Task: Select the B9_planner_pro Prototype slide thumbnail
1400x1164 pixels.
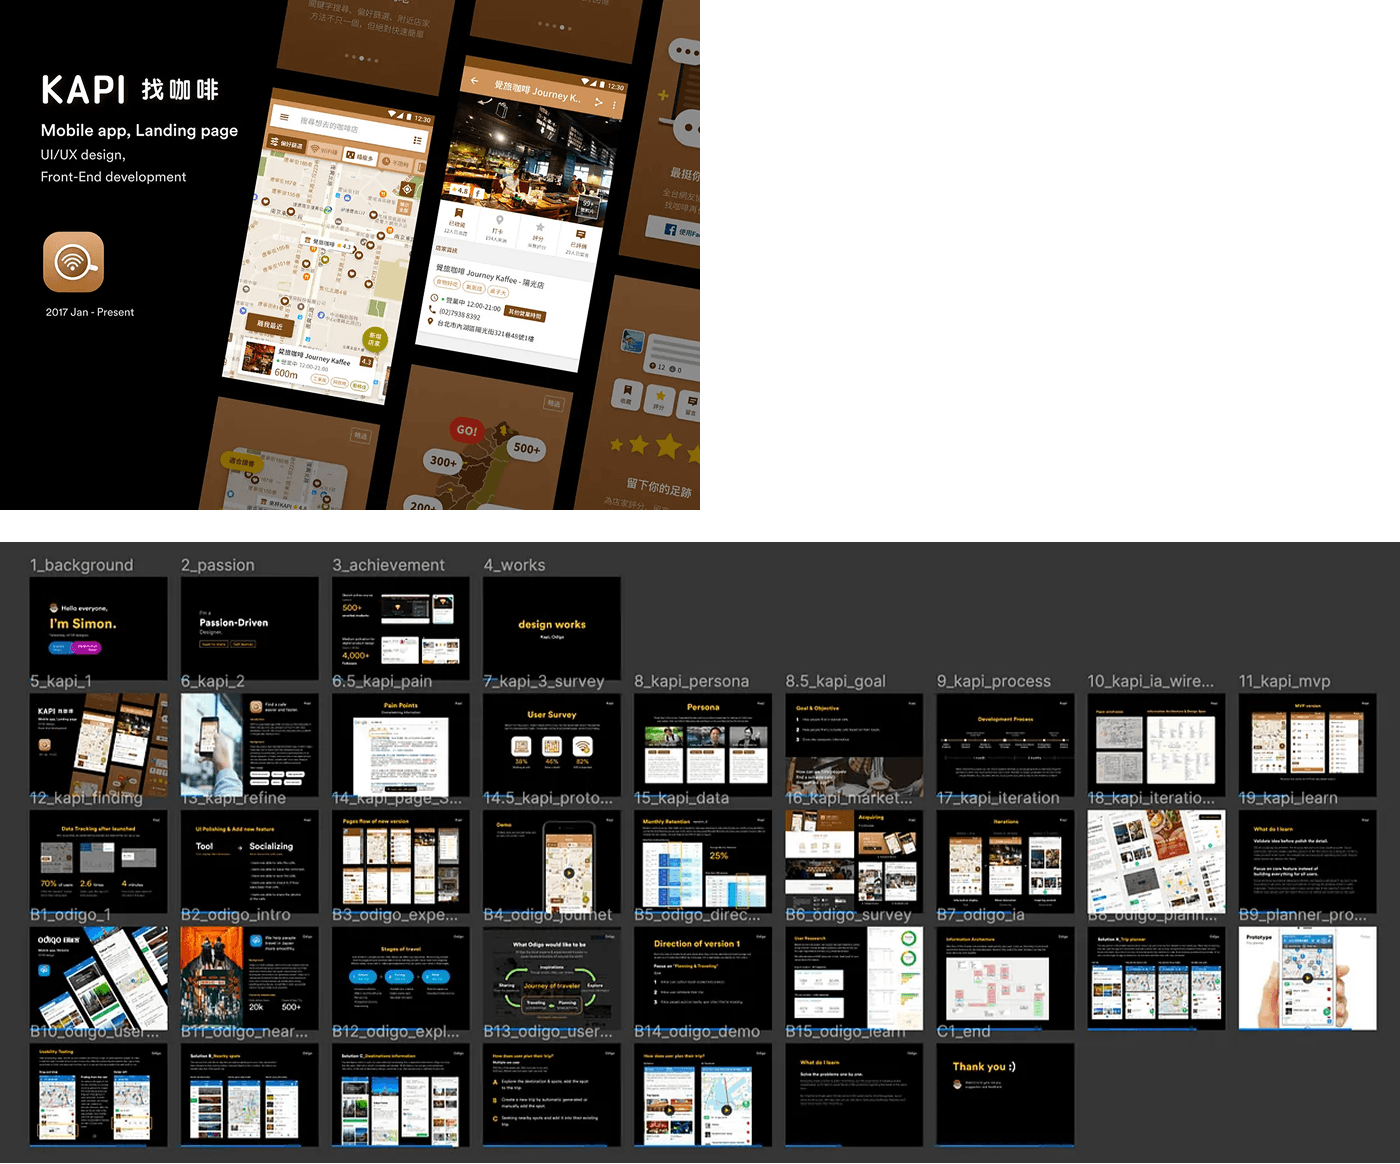Action: coord(1307,978)
